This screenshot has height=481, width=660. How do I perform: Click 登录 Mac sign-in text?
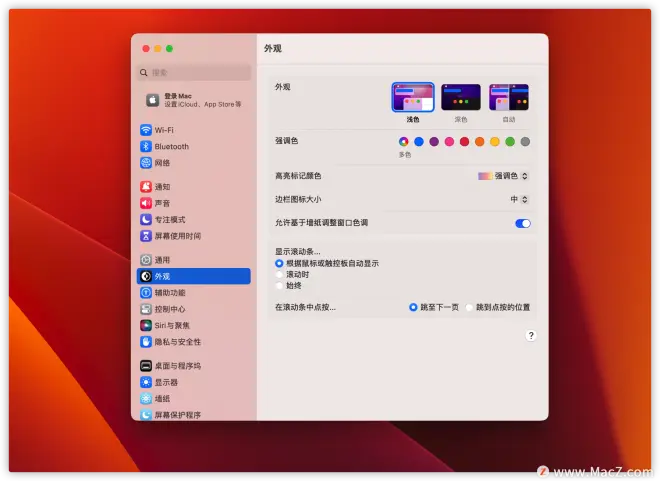click(x=178, y=96)
